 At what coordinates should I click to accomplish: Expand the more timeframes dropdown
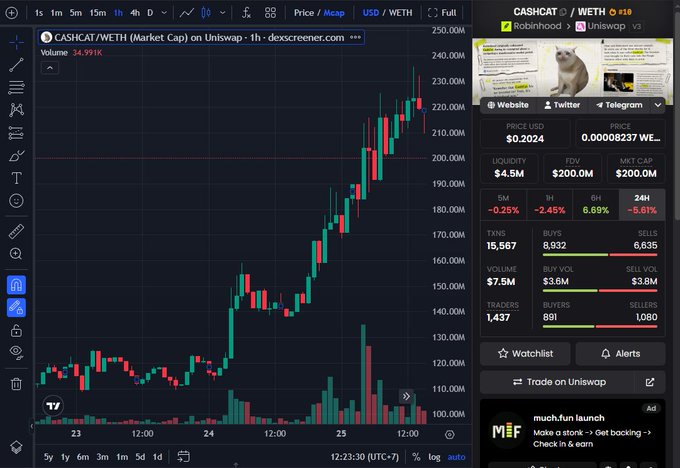tap(164, 13)
